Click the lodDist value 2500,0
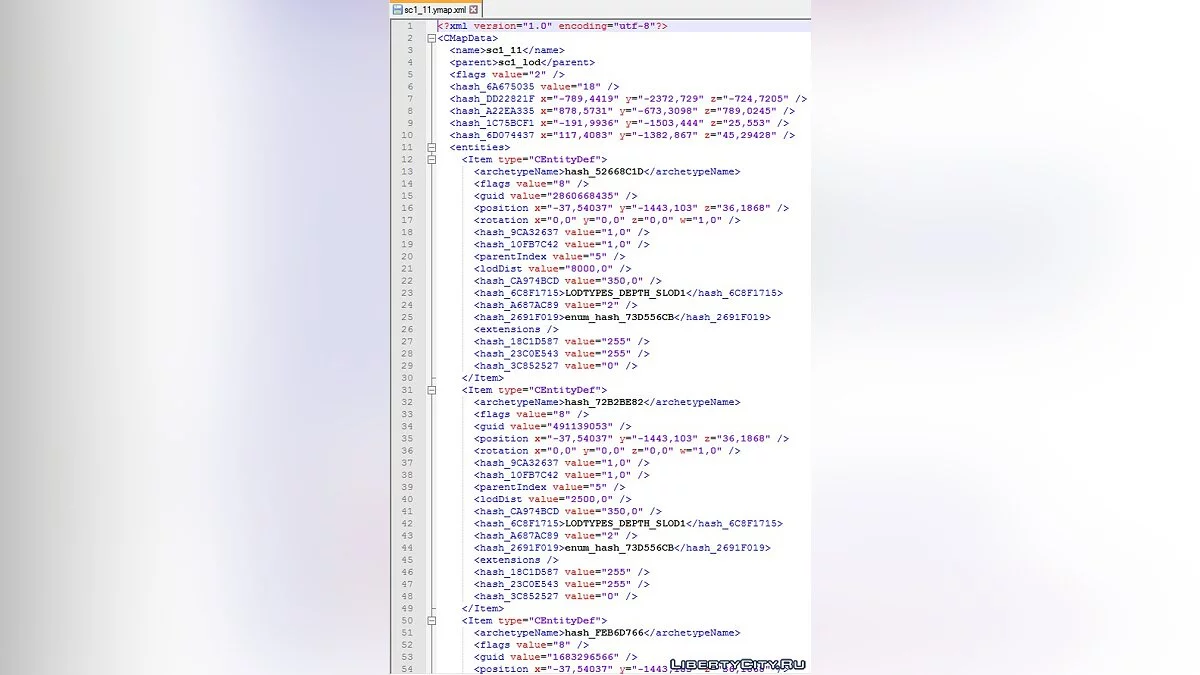Viewport: 1200px width, 675px height. coord(590,499)
